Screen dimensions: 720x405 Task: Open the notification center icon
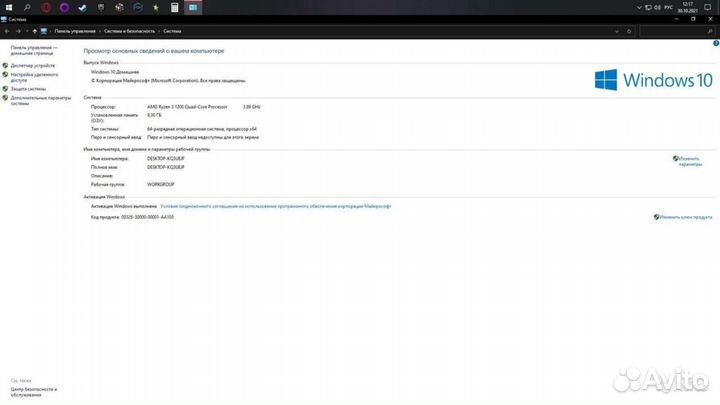click(x=708, y=7)
